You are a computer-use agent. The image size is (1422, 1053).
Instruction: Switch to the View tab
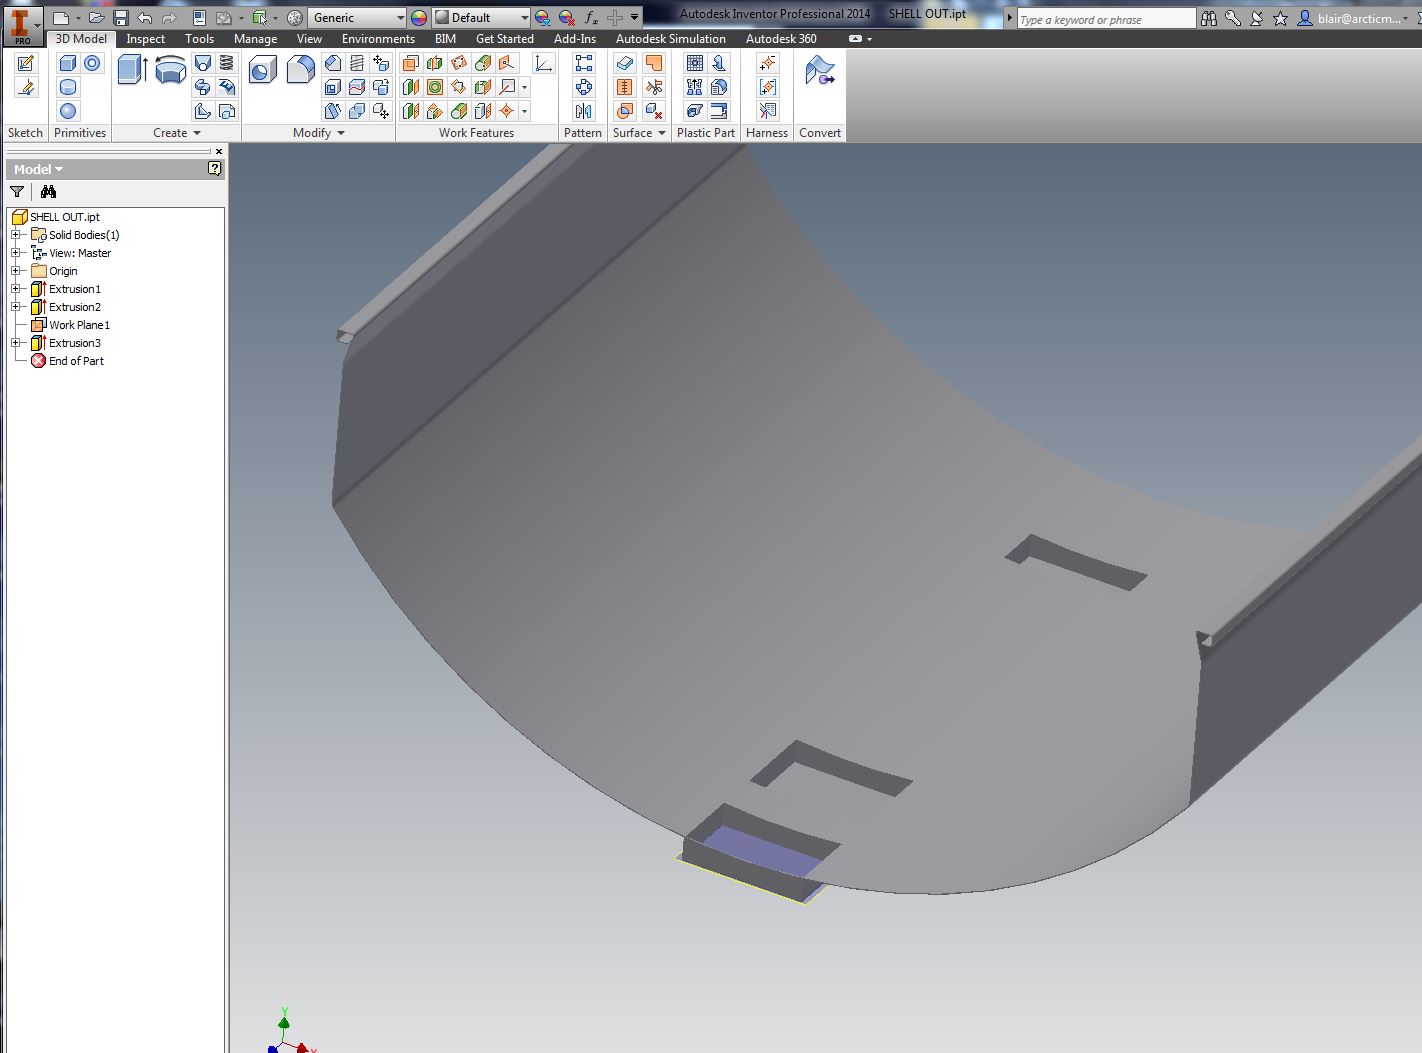click(x=309, y=39)
